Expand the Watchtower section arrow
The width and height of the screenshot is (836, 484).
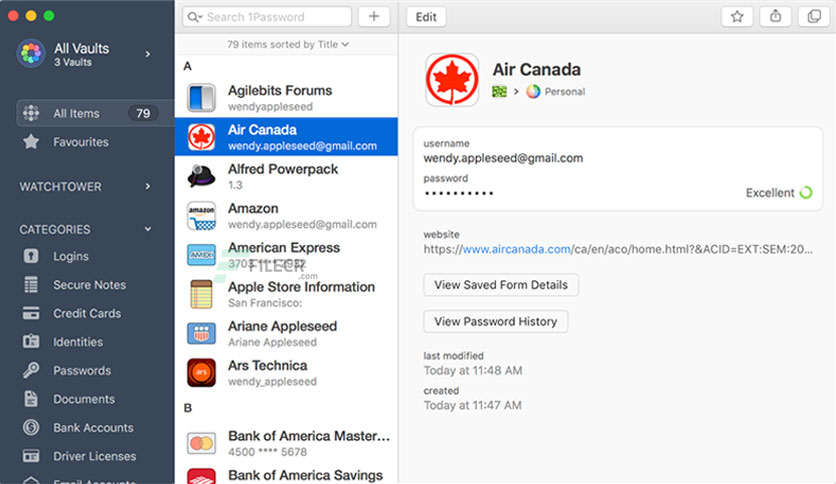pos(148,186)
